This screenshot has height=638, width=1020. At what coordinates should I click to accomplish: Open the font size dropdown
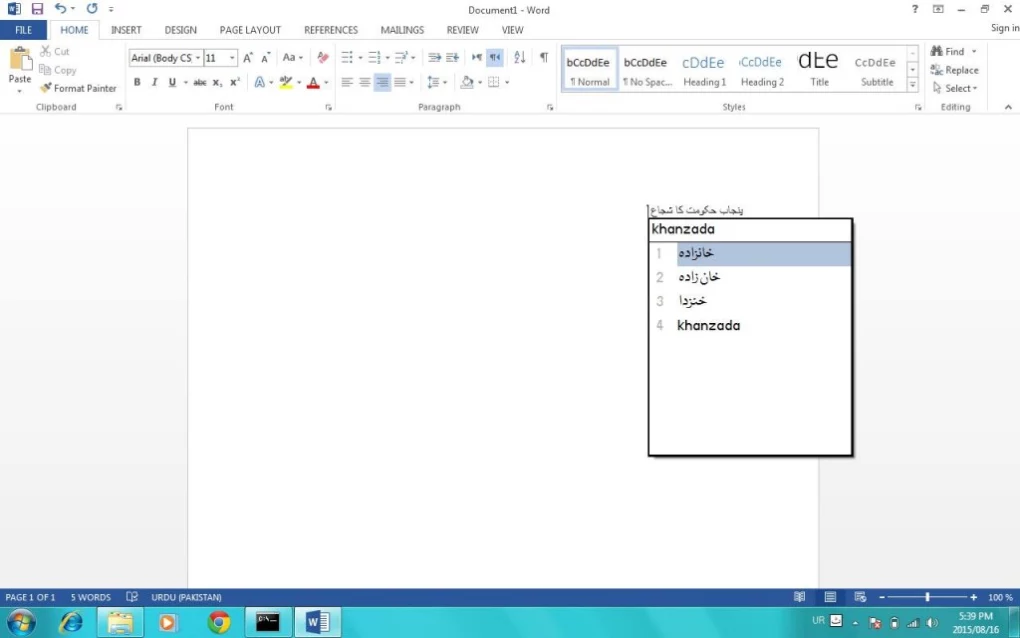[233, 58]
